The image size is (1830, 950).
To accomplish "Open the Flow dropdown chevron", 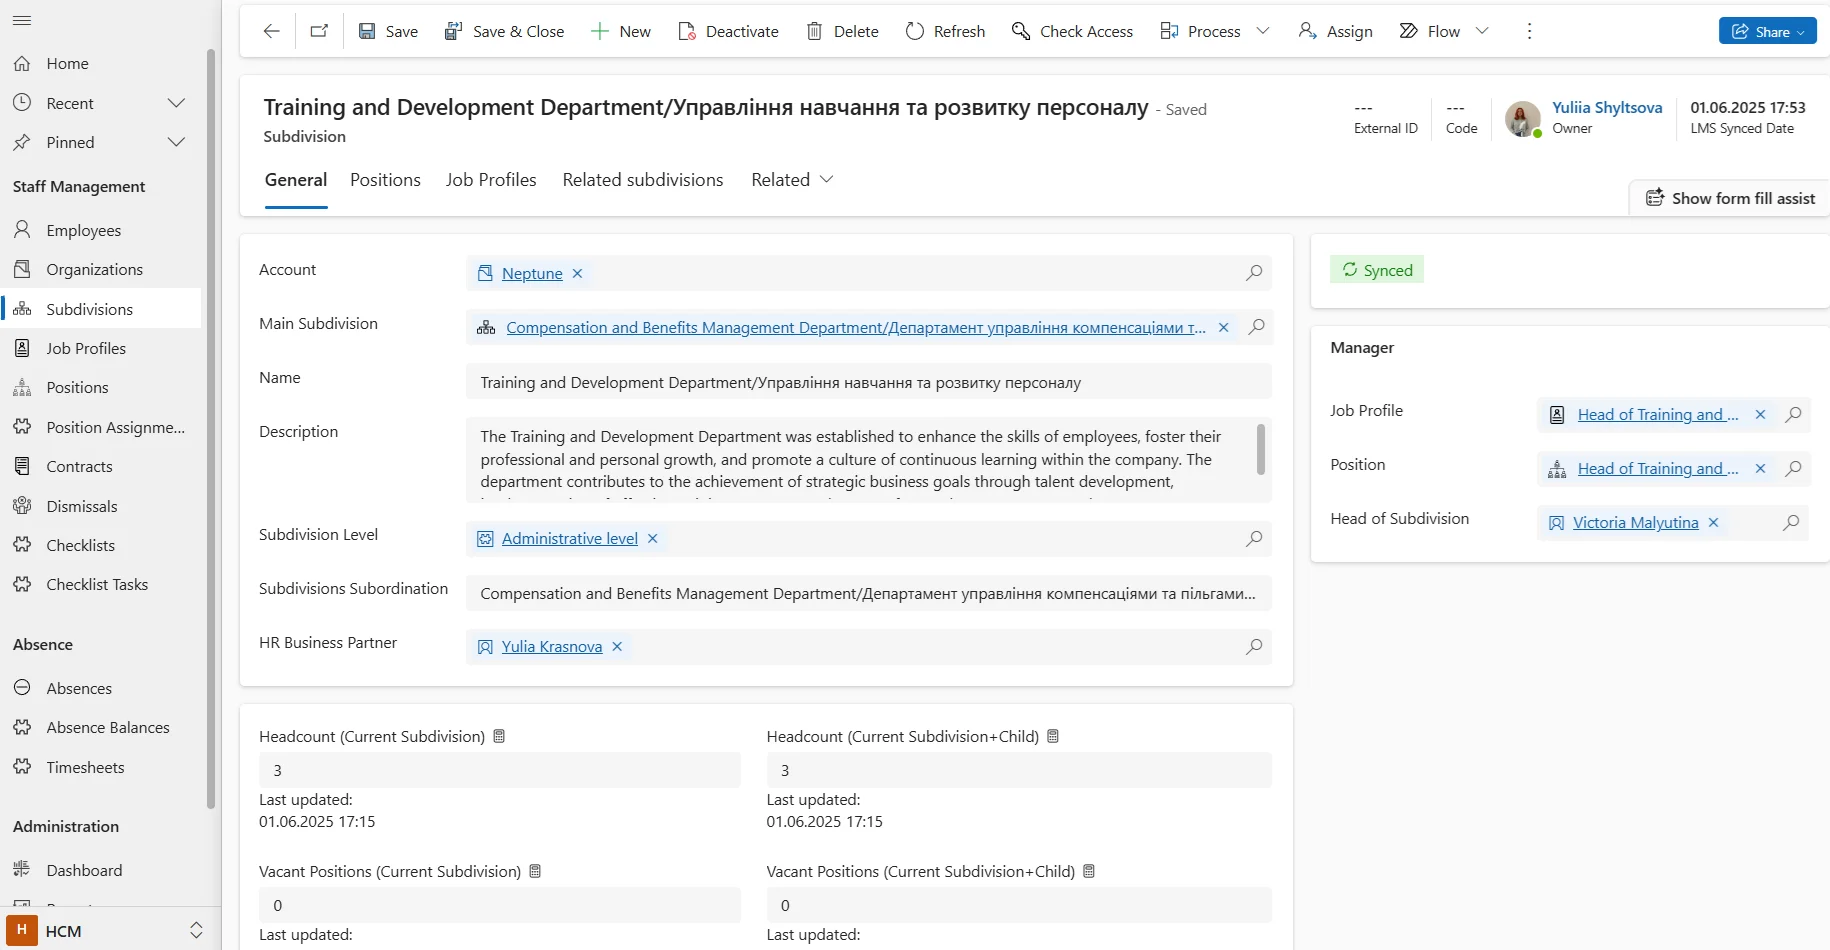I will (x=1482, y=31).
